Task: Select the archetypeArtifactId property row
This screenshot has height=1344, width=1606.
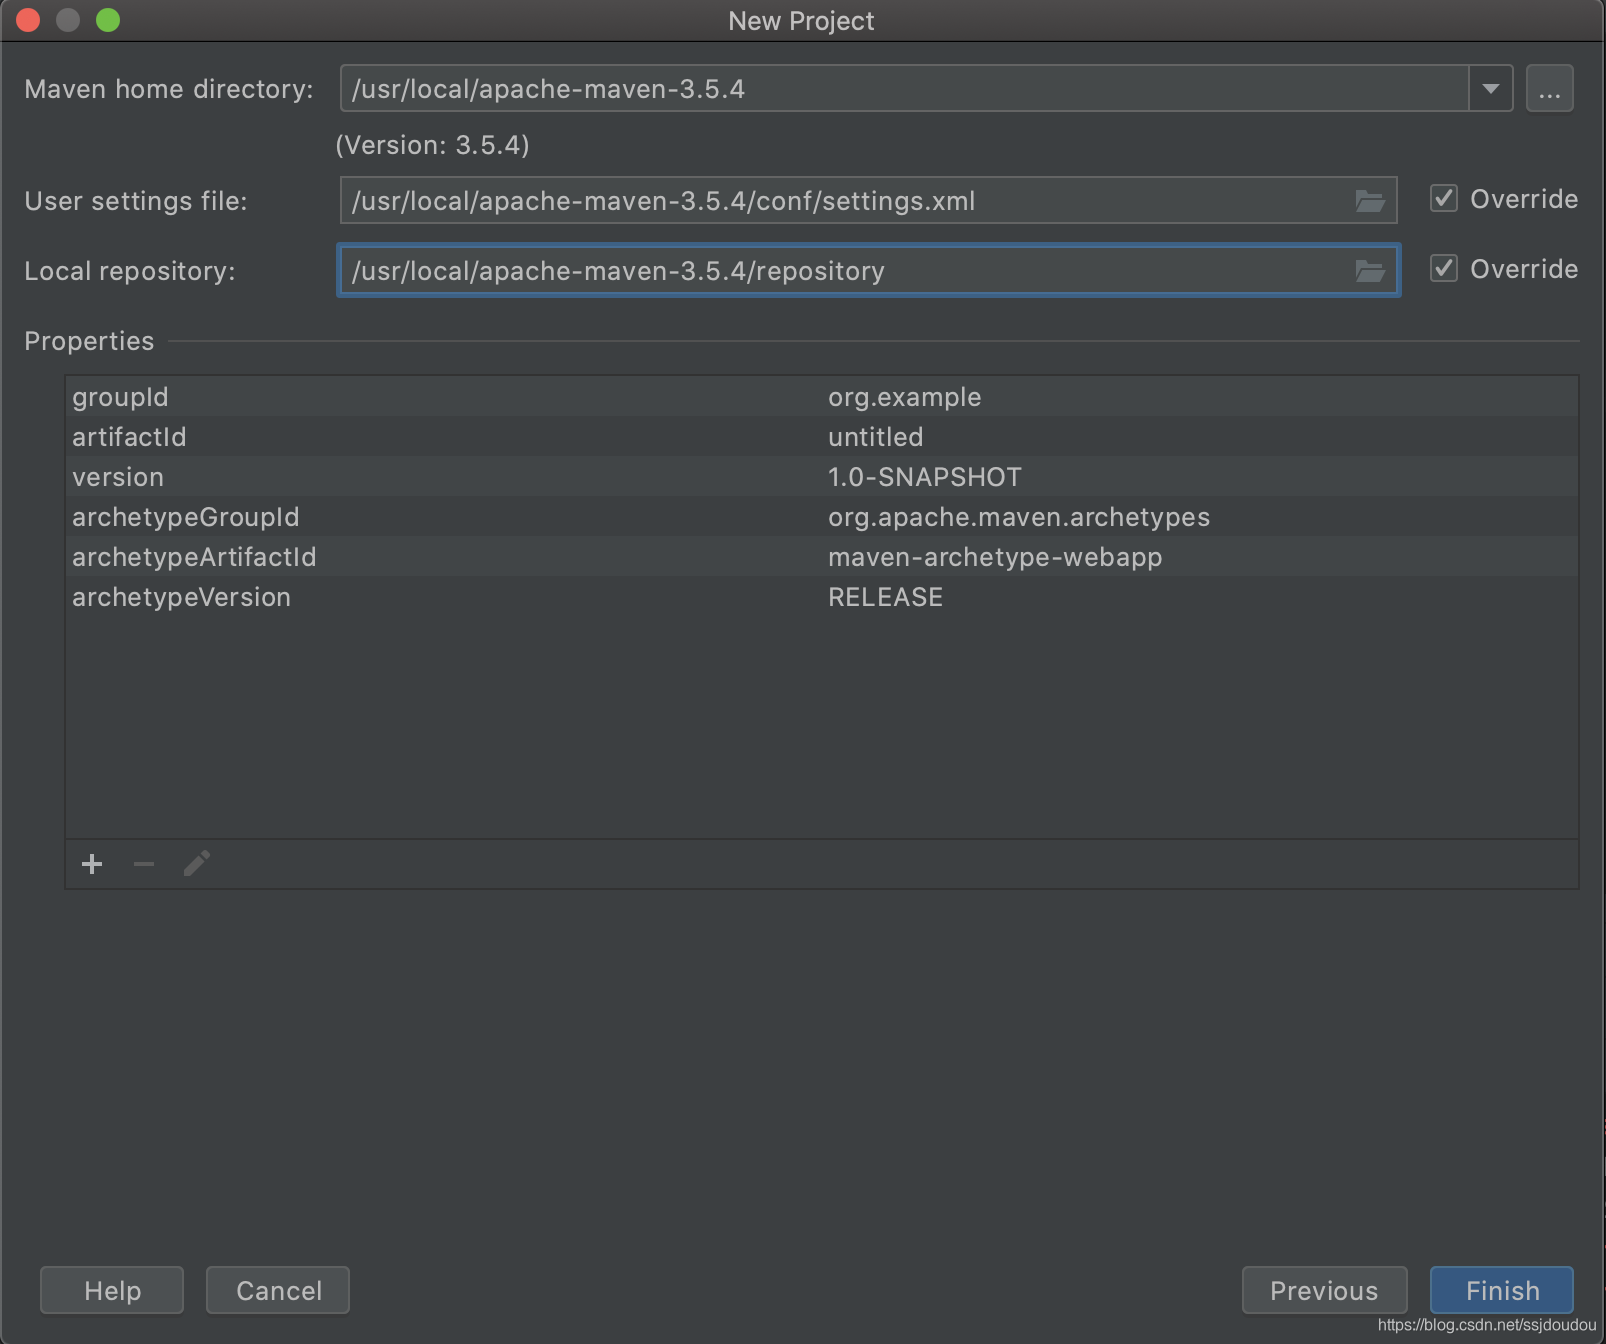Action: click(822, 557)
